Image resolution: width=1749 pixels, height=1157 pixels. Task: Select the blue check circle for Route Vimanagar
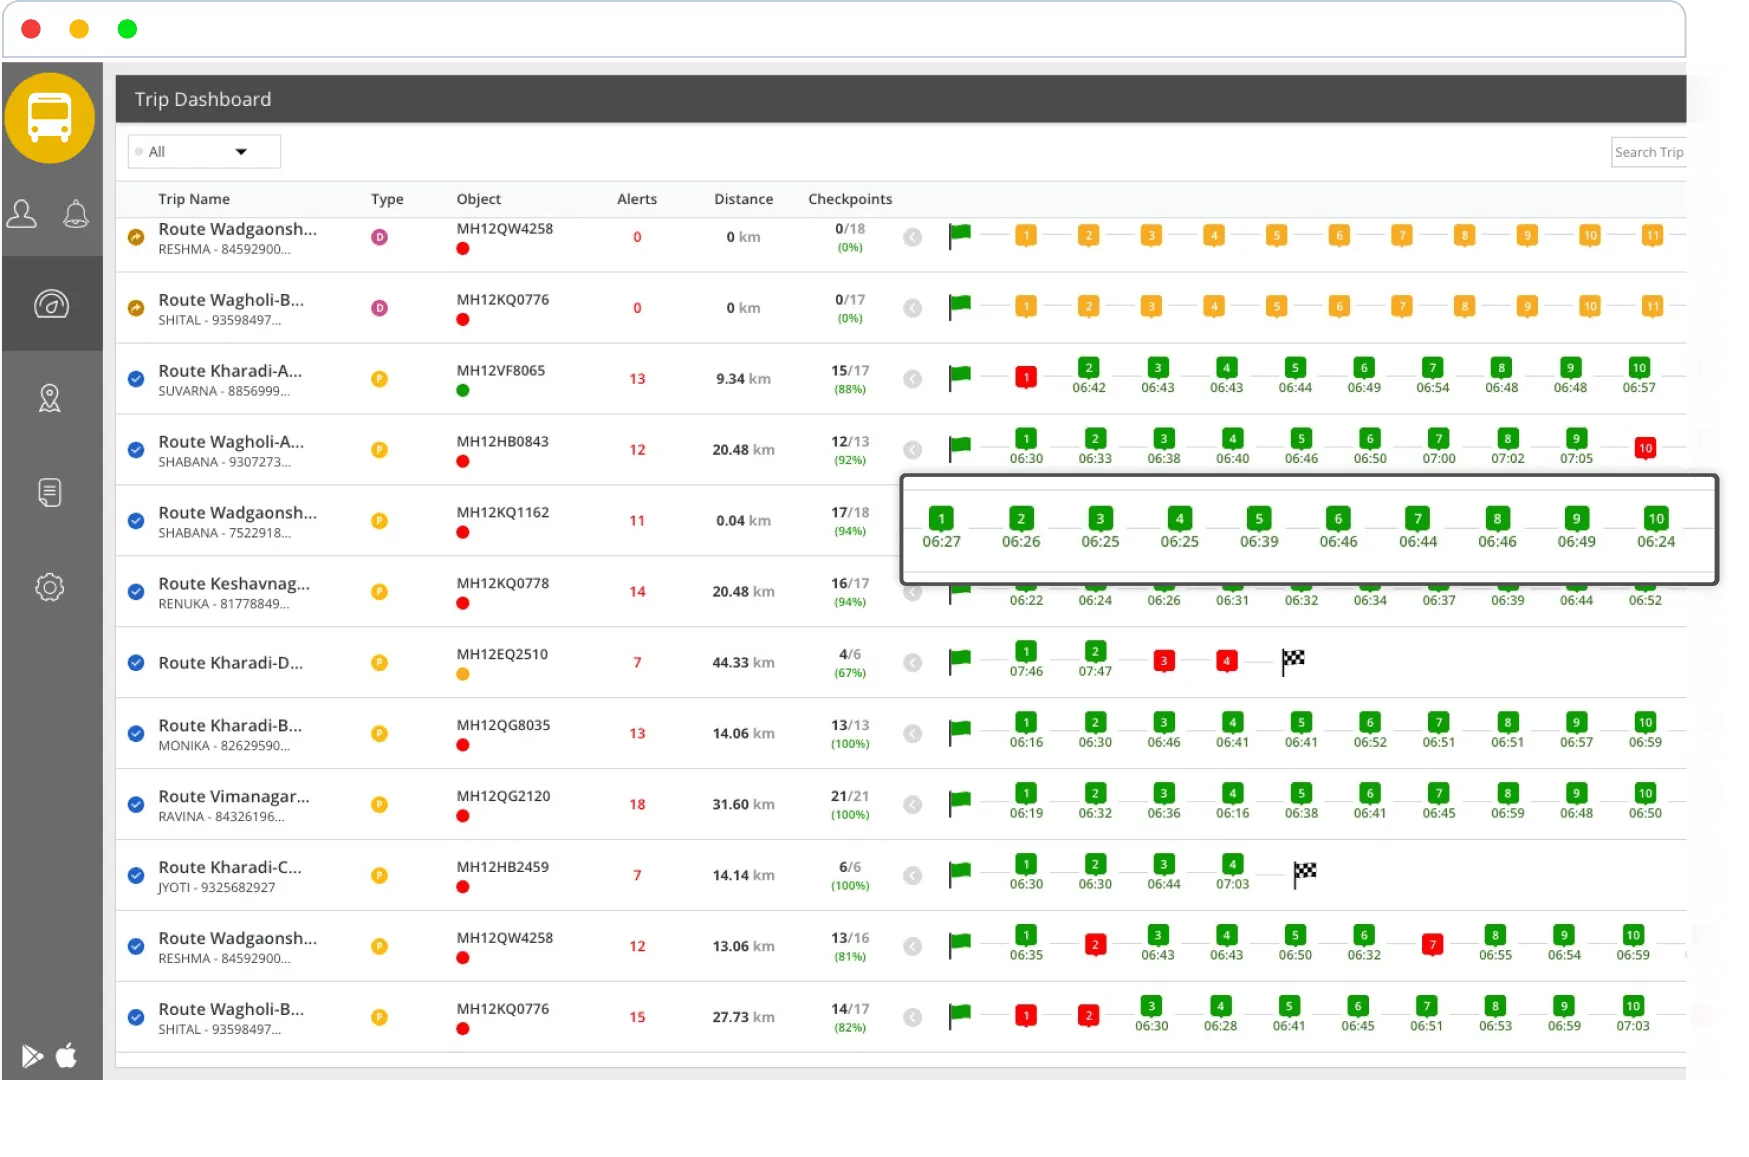[x=136, y=804]
